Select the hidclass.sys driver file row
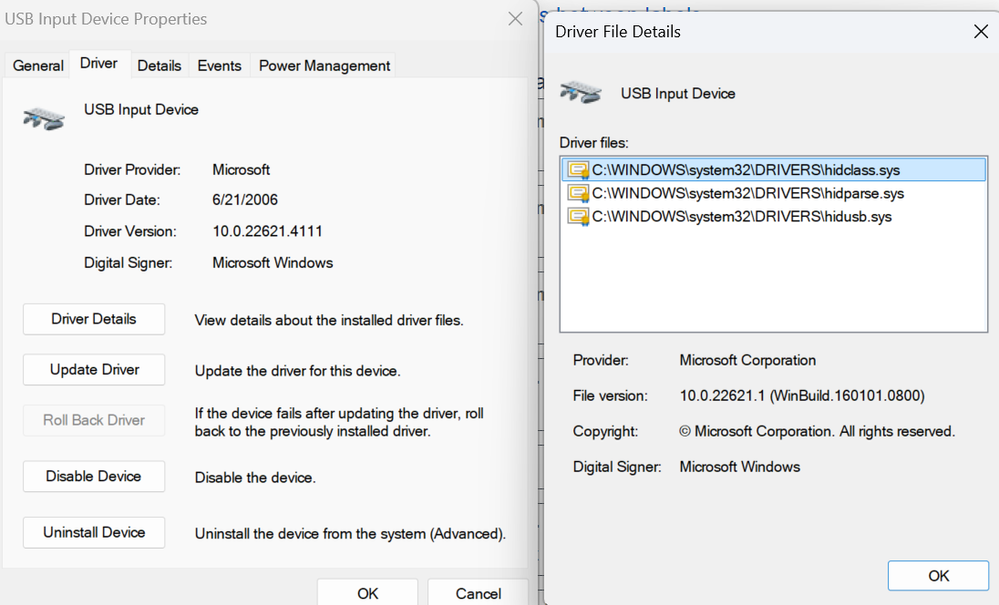Image resolution: width=999 pixels, height=605 pixels. [773, 170]
